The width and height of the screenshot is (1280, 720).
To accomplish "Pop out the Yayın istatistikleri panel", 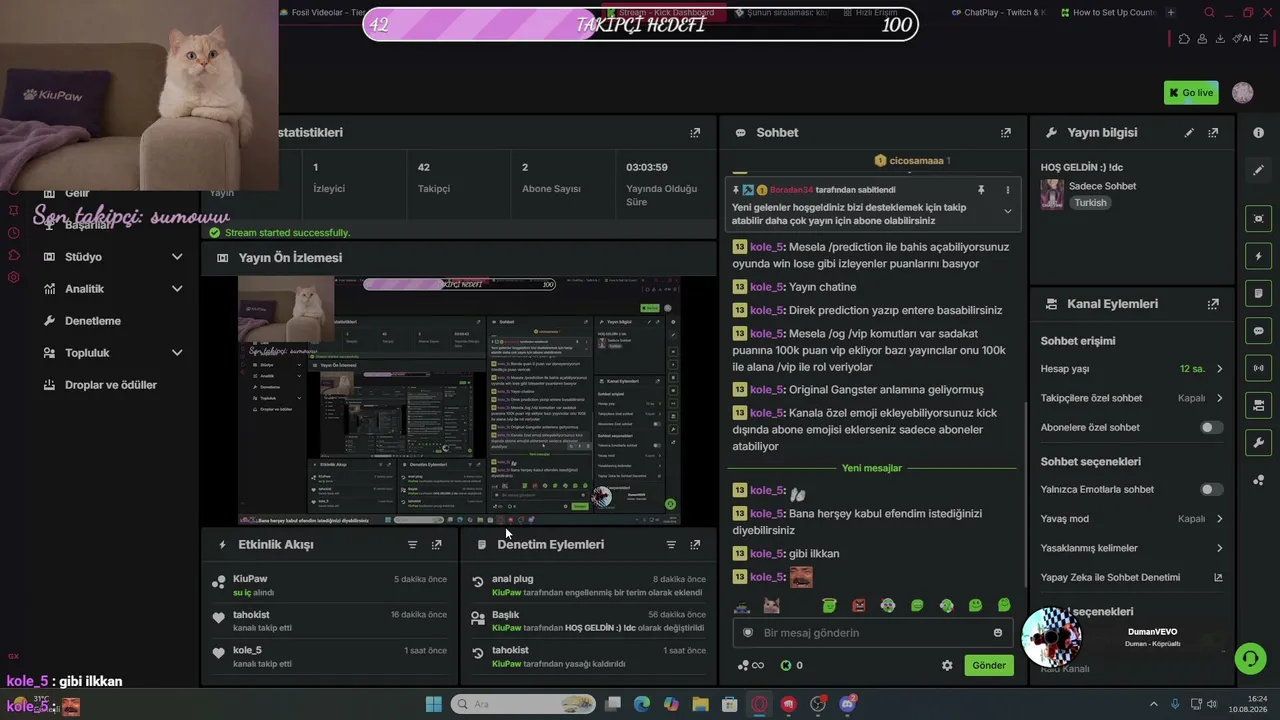I will coord(695,133).
